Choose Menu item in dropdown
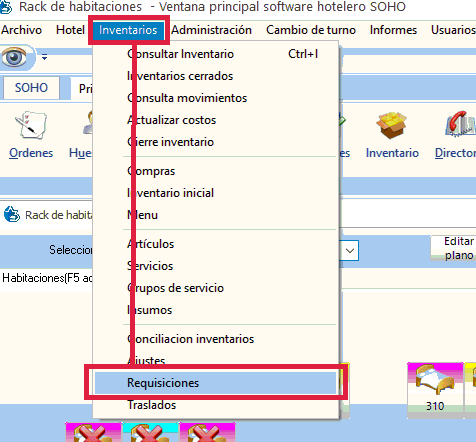476x442 pixels. pos(216,215)
